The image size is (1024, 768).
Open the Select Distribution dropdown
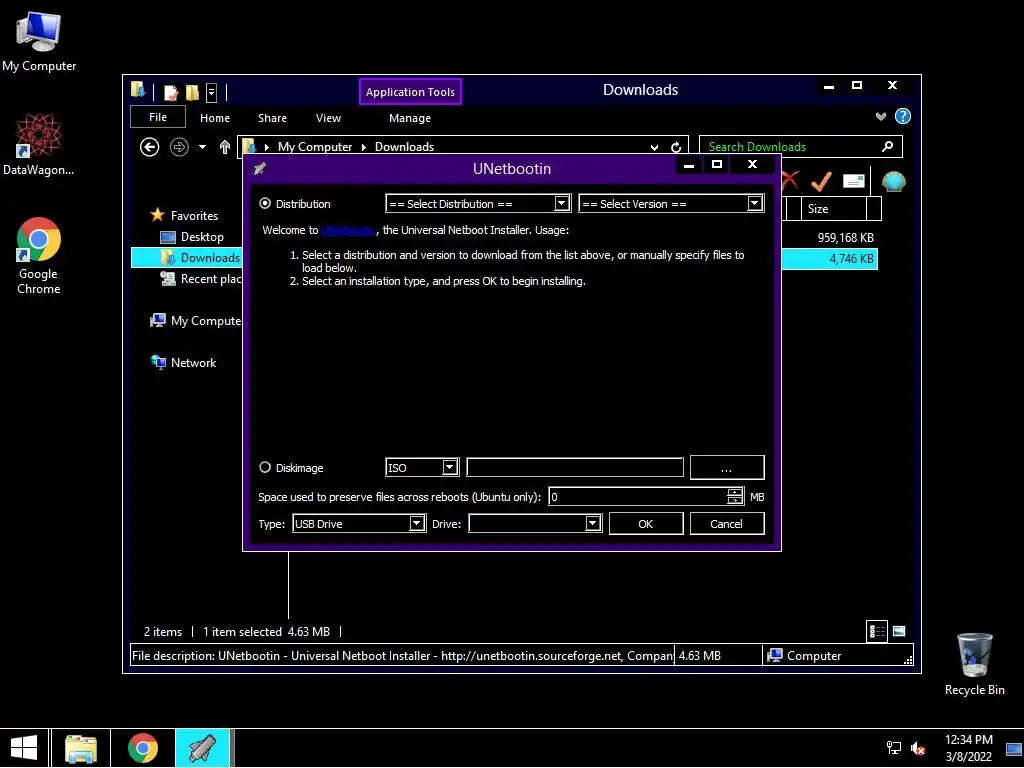point(478,204)
